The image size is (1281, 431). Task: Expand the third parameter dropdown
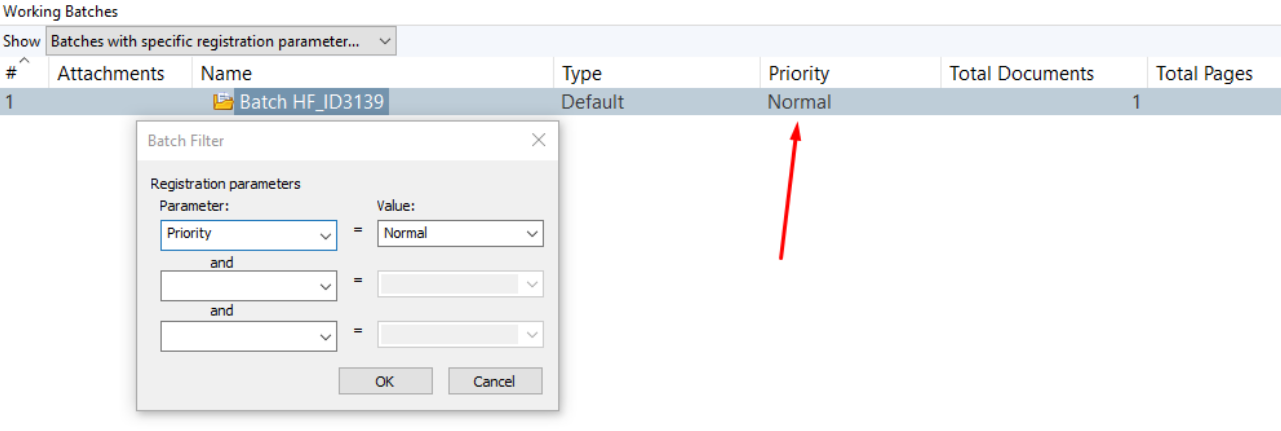pyautogui.click(x=248, y=336)
